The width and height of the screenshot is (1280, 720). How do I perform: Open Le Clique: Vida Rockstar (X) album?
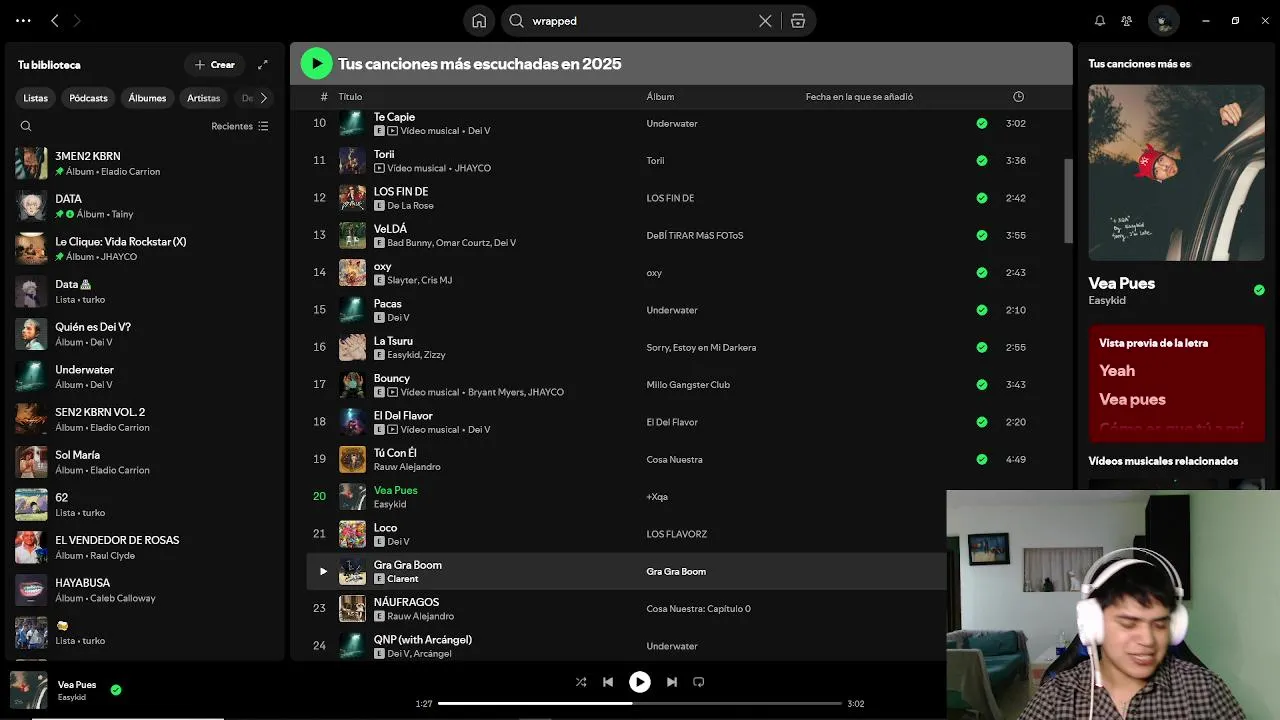coord(145,249)
